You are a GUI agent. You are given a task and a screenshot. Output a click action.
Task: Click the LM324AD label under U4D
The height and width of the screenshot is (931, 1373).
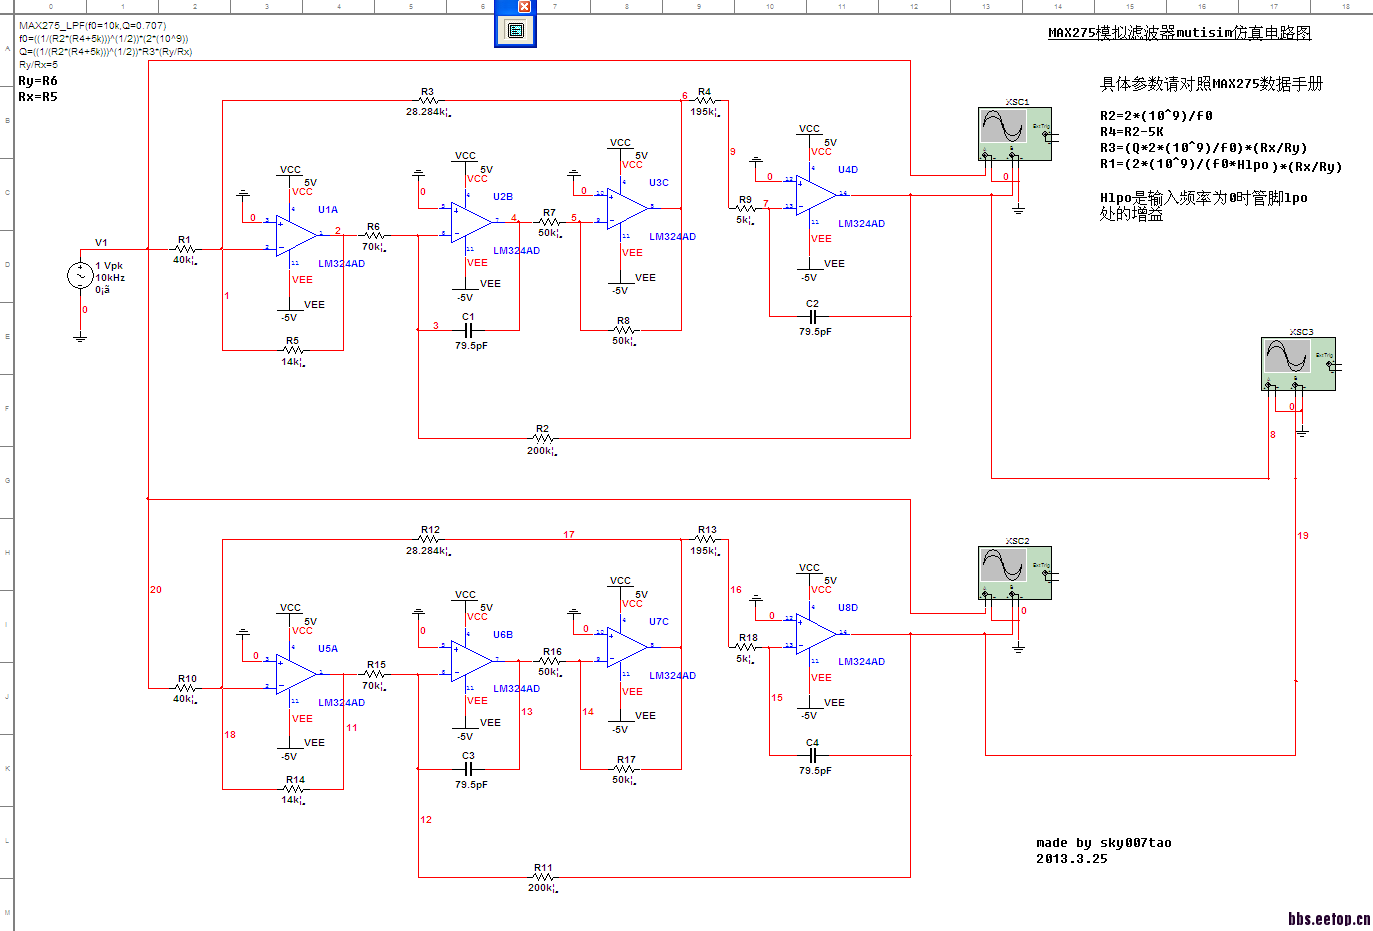point(861,224)
